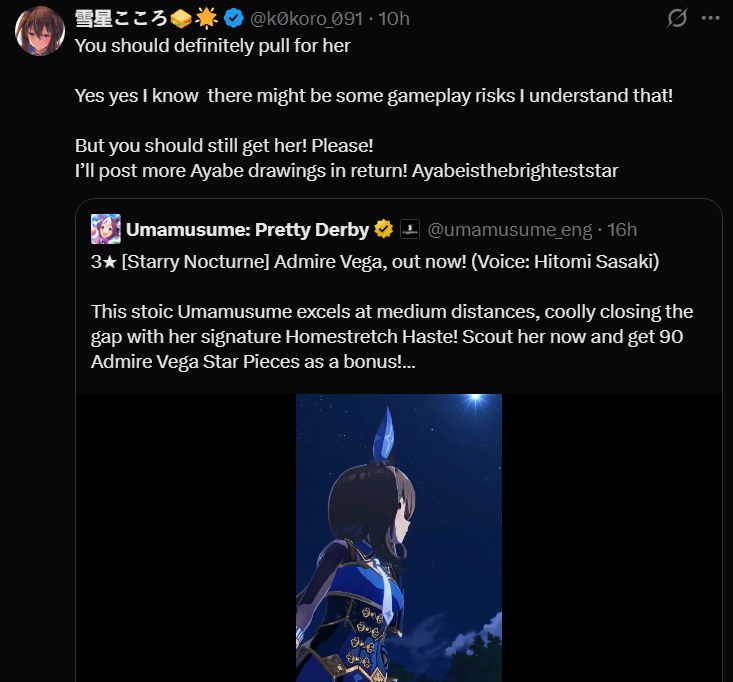This screenshot has width=733, height=682.
Task: Click the blue verified checkmark badge
Action: click(x=234, y=18)
